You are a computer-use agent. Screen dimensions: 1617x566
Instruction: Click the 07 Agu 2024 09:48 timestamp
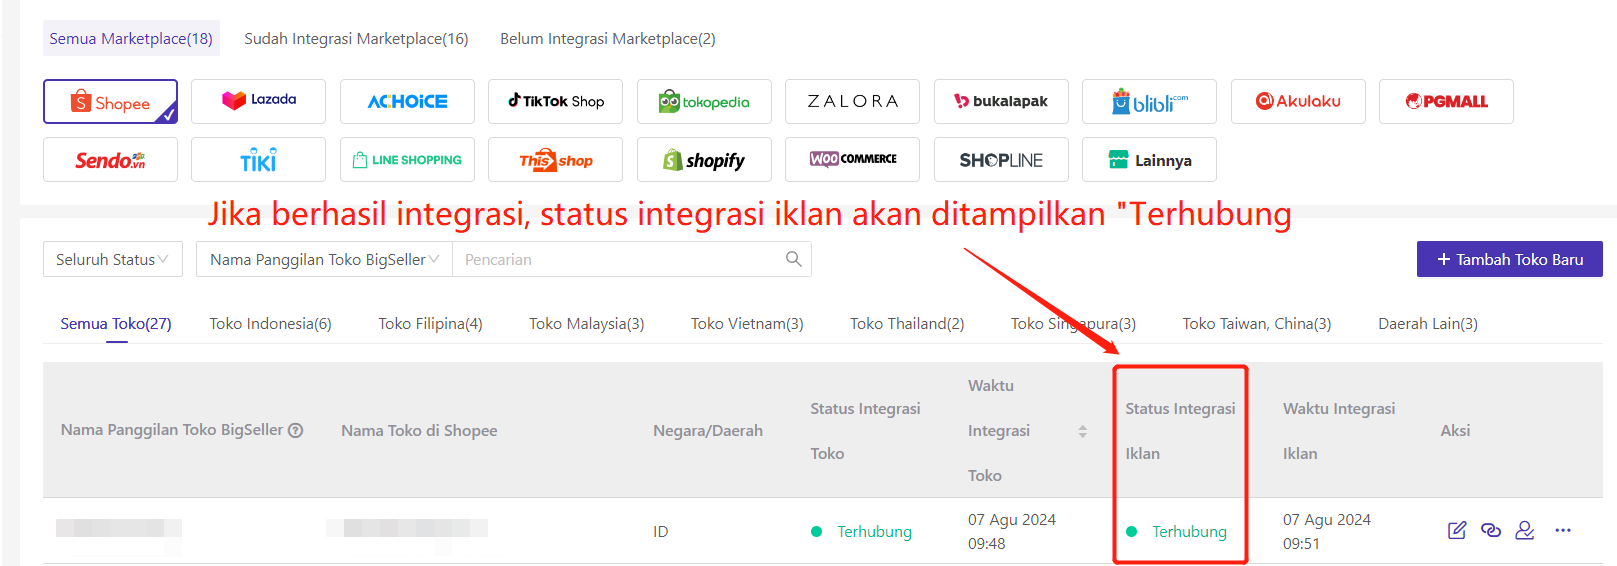1012,531
